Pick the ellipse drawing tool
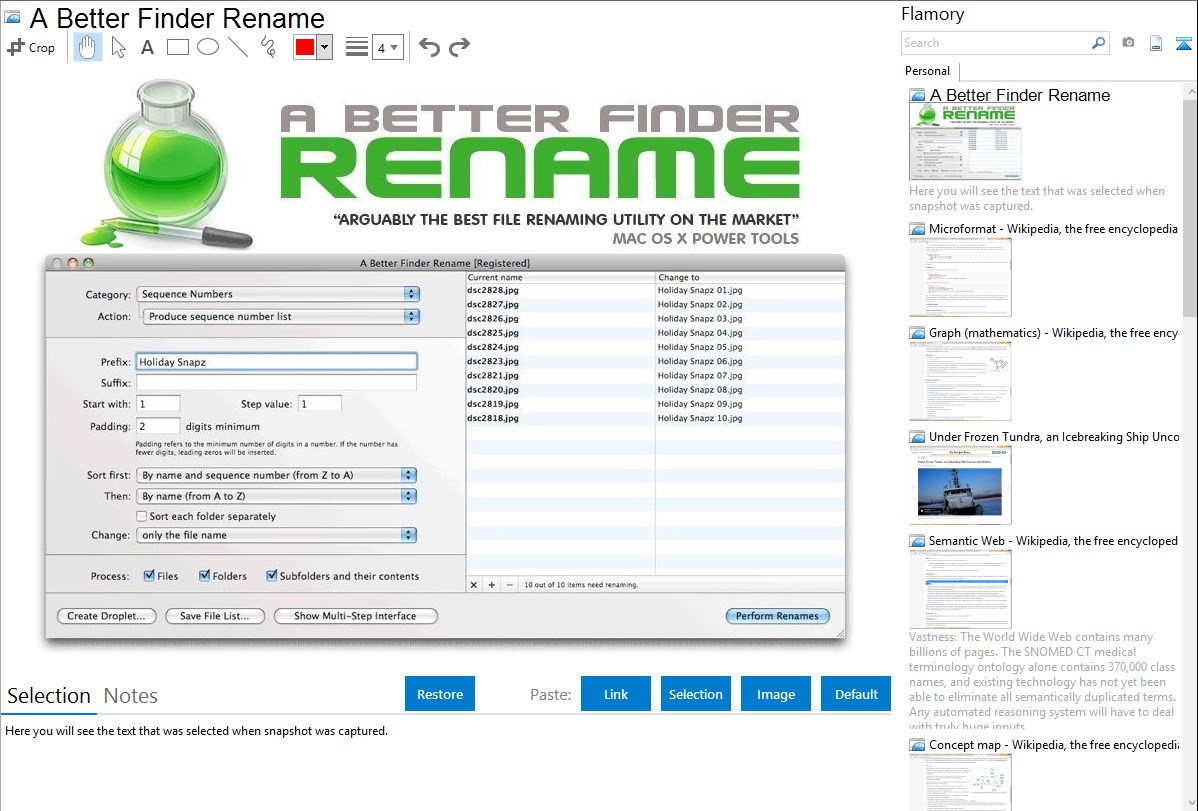The image size is (1198, 811). (x=208, y=47)
